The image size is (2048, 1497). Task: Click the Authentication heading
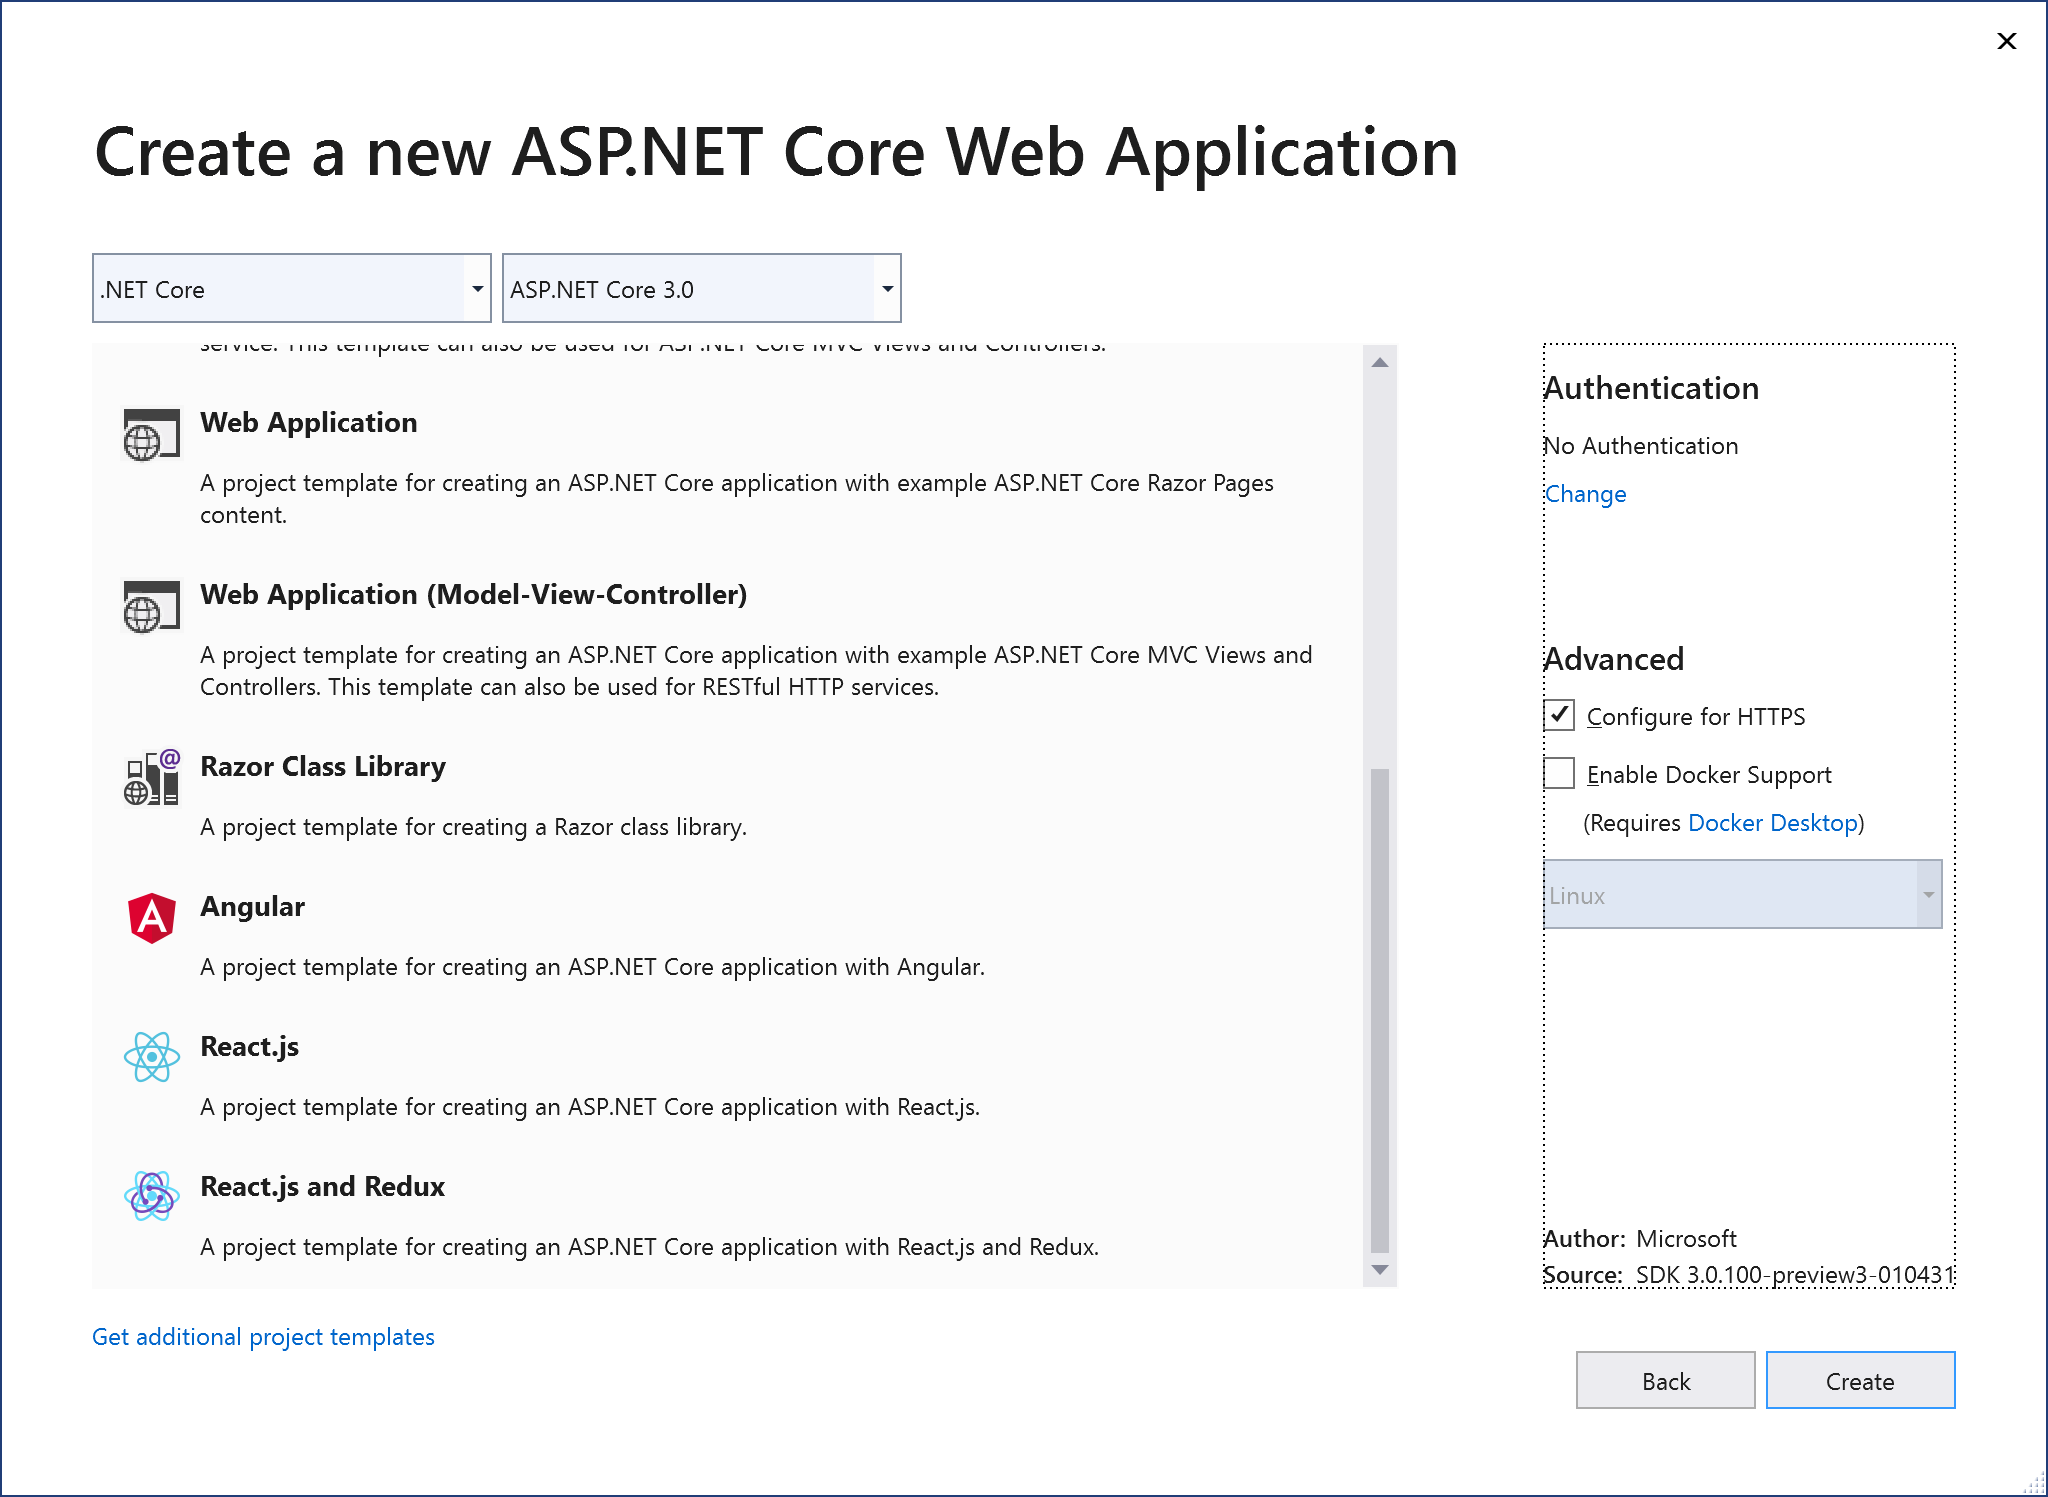click(x=1651, y=388)
